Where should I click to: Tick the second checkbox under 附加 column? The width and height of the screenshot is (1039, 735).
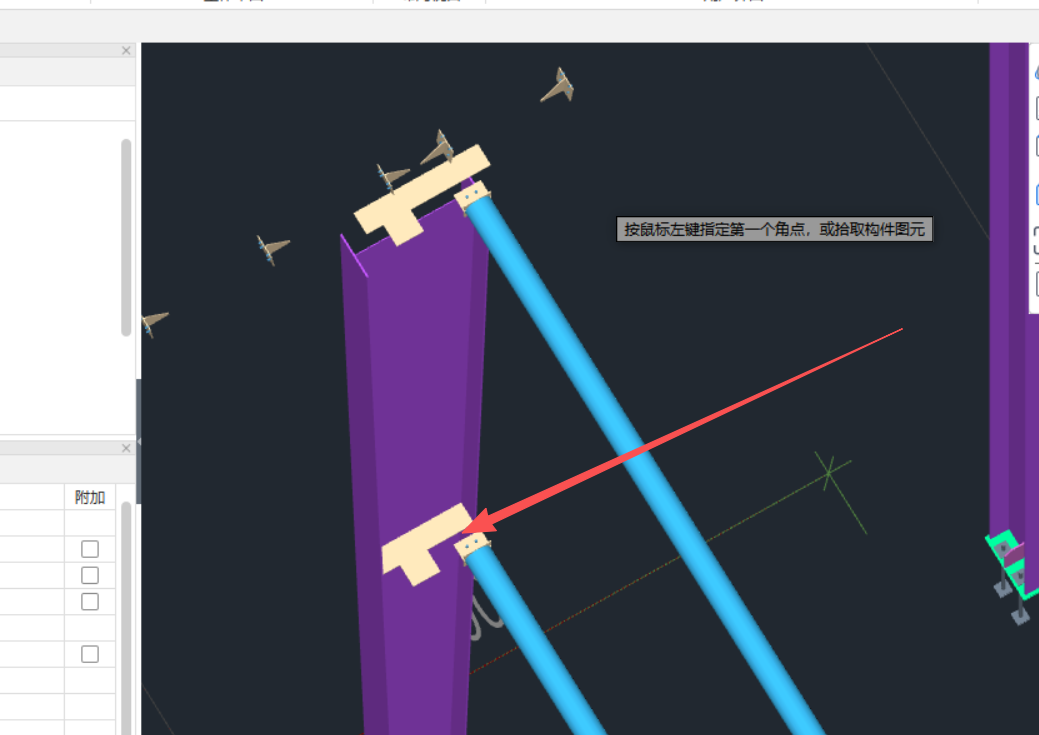90,575
